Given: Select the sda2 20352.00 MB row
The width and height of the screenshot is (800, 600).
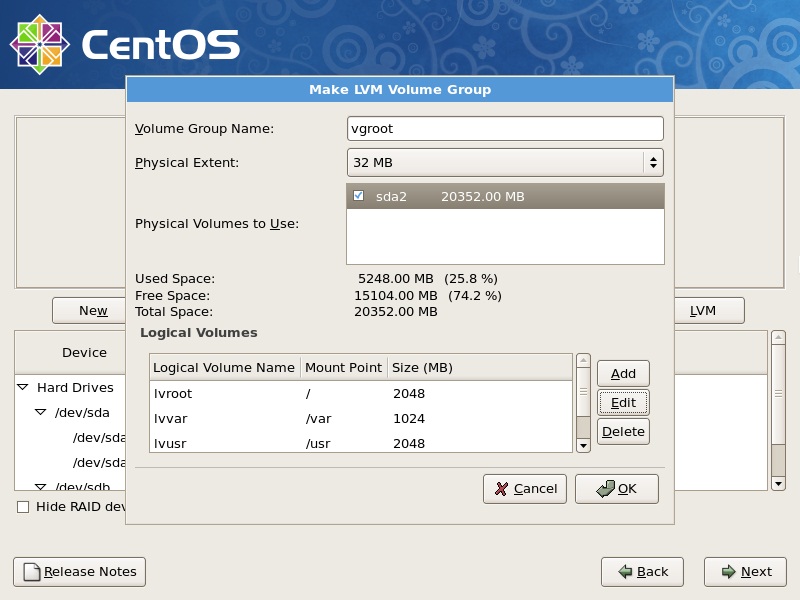Looking at the screenshot, I should coord(505,196).
